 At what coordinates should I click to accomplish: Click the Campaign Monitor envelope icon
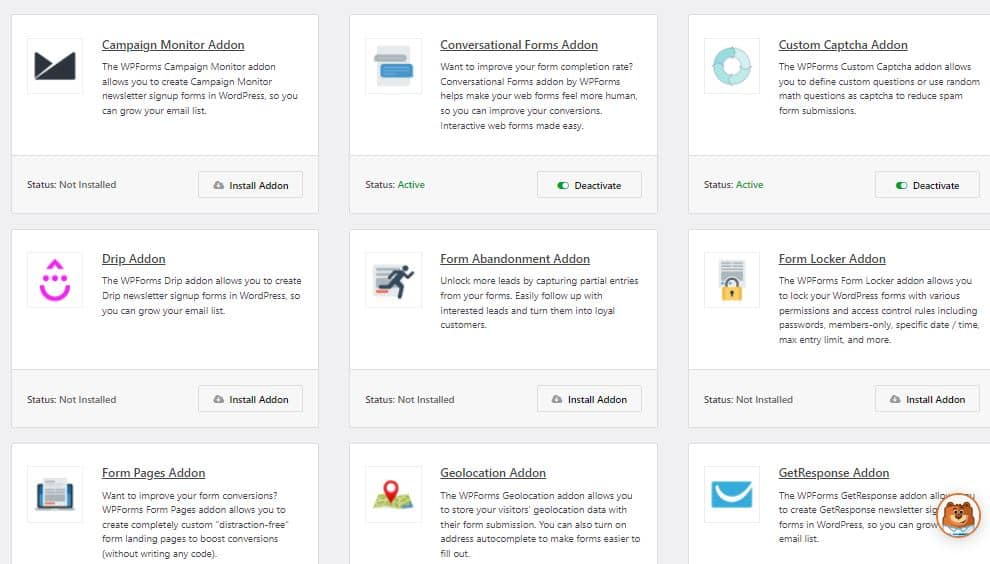pos(55,66)
